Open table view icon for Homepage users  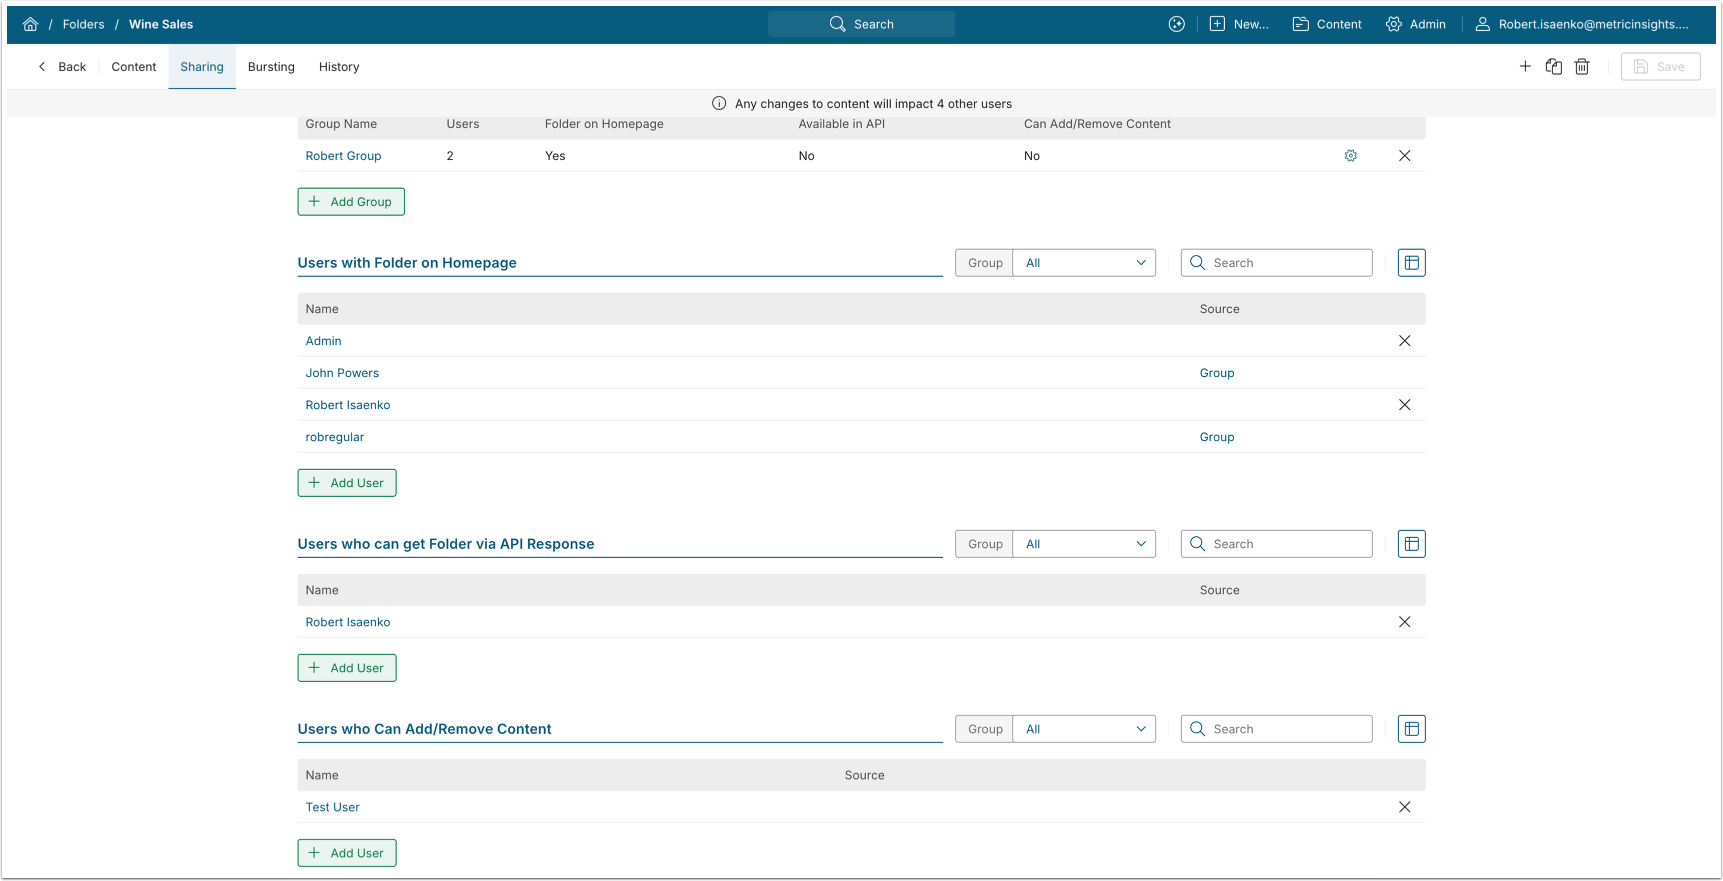(x=1411, y=263)
